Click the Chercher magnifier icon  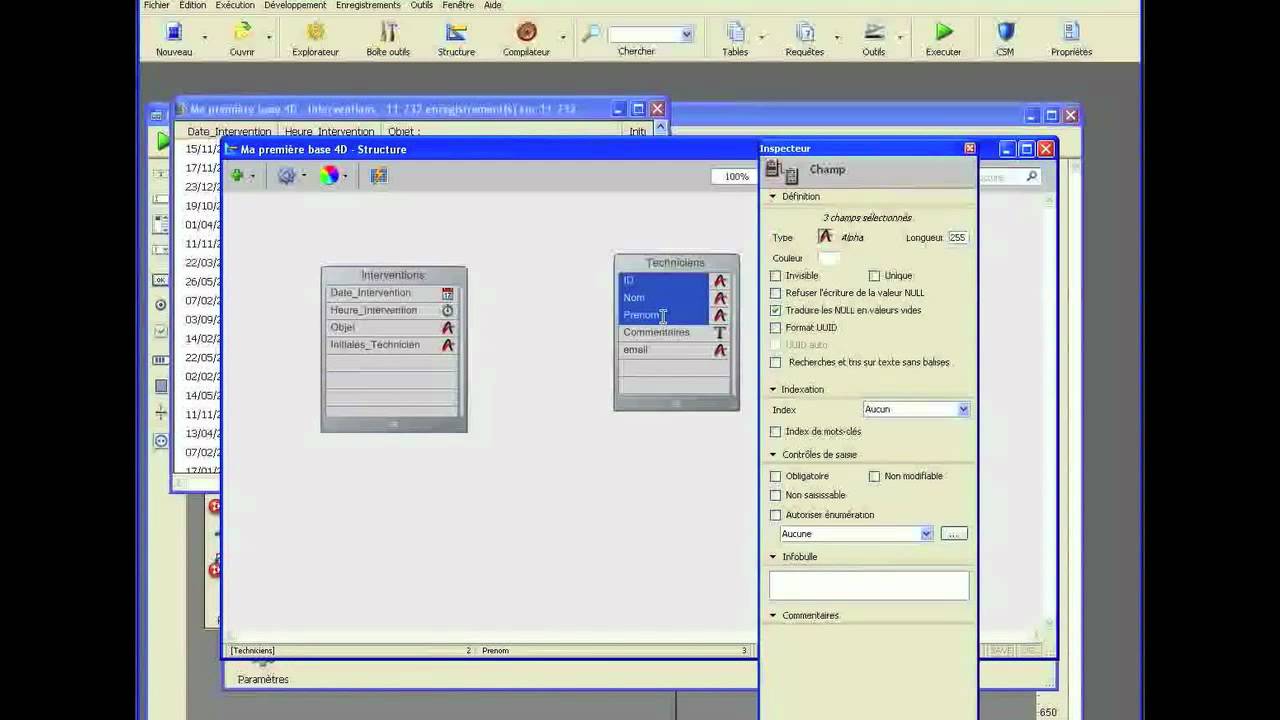pos(591,34)
